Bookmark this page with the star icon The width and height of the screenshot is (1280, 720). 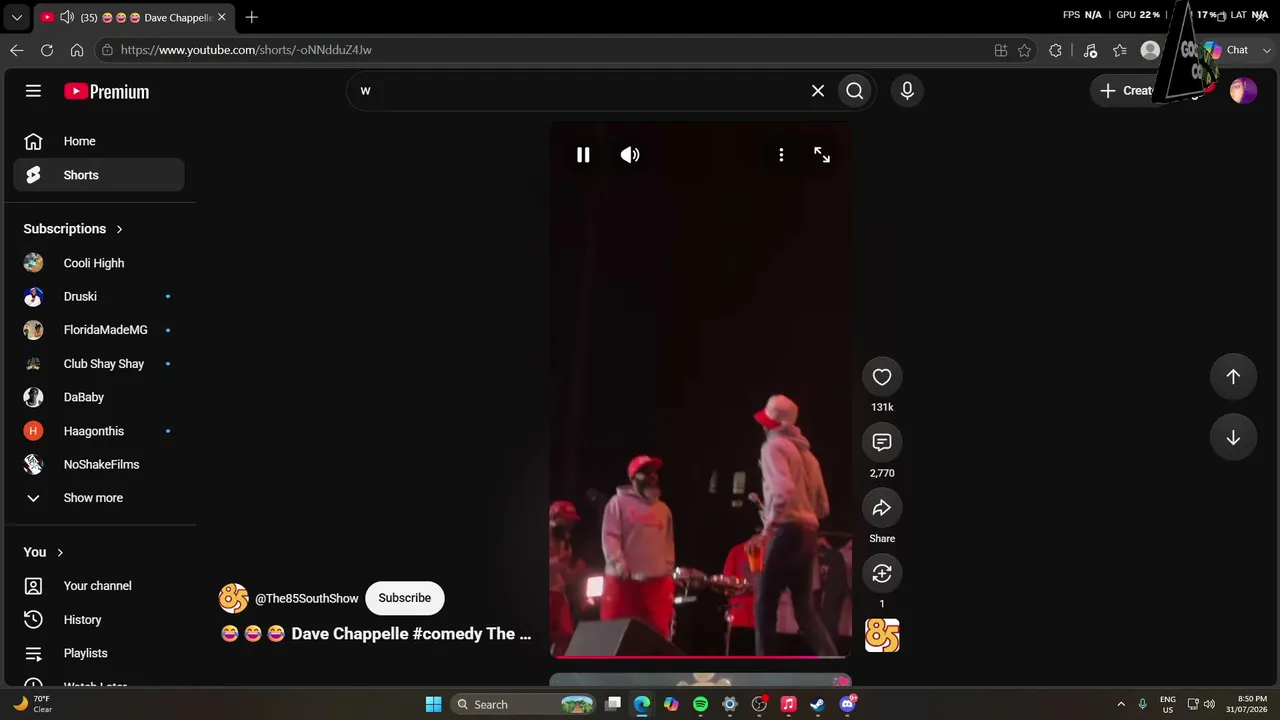click(x=1024, y=50)
